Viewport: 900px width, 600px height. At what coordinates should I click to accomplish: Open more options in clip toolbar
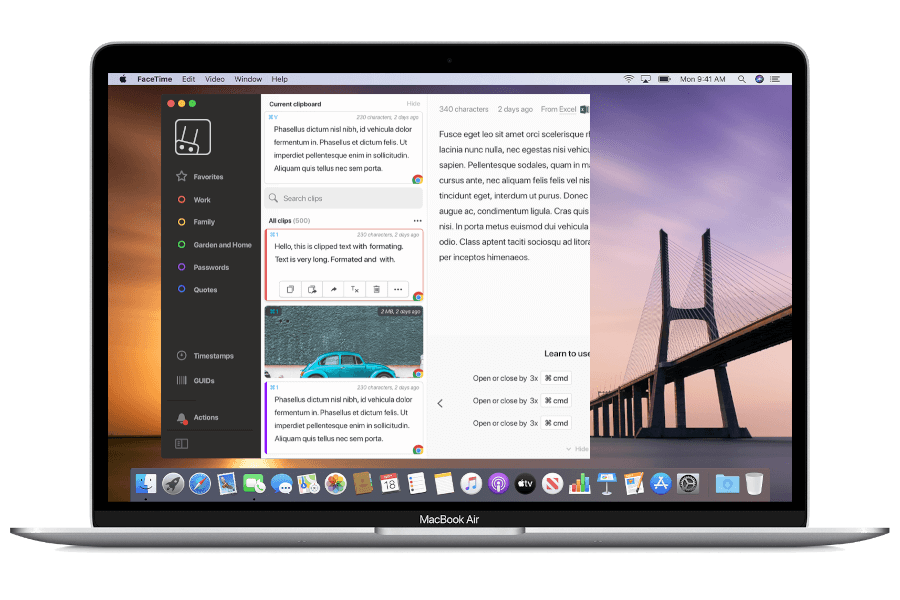point(398,289)
